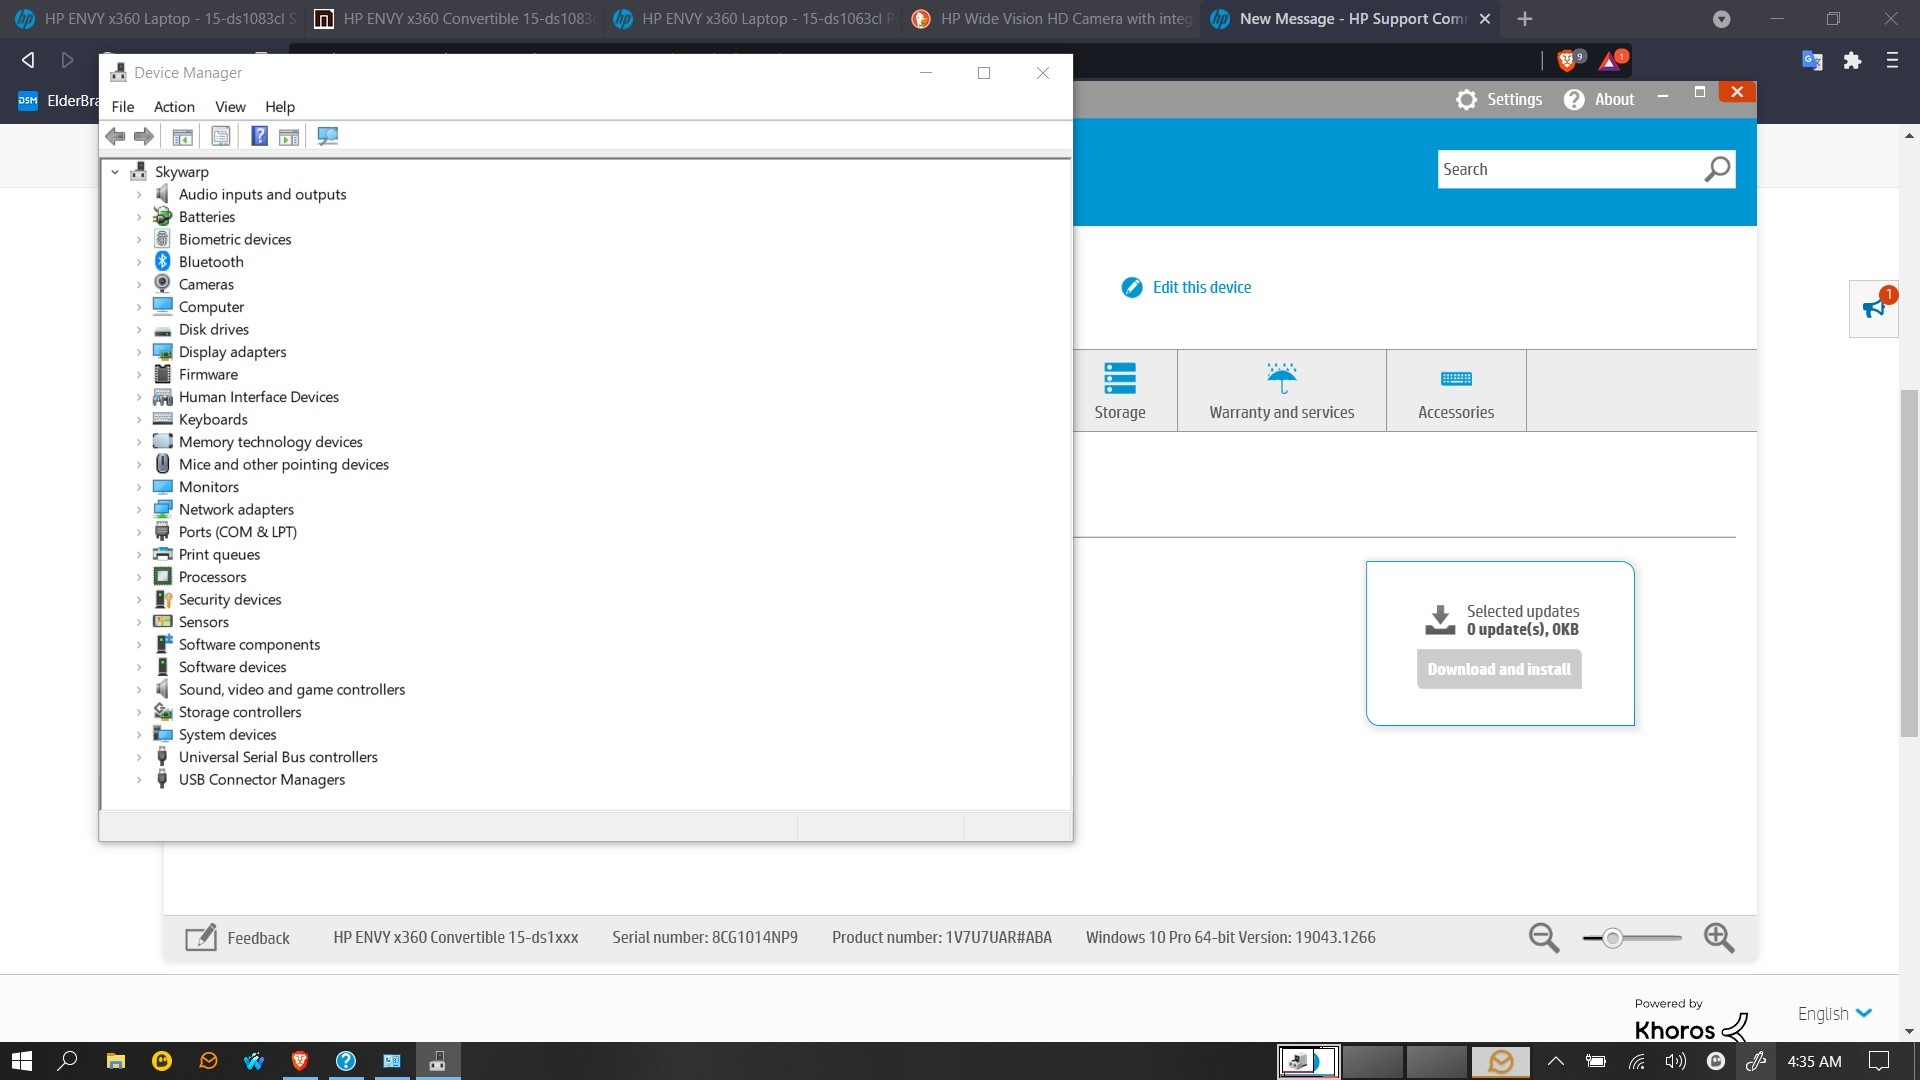The image size is (1920, 1080).
Task: Switch to HP Wide Vision HD Camera tab
Action: 1054,19
